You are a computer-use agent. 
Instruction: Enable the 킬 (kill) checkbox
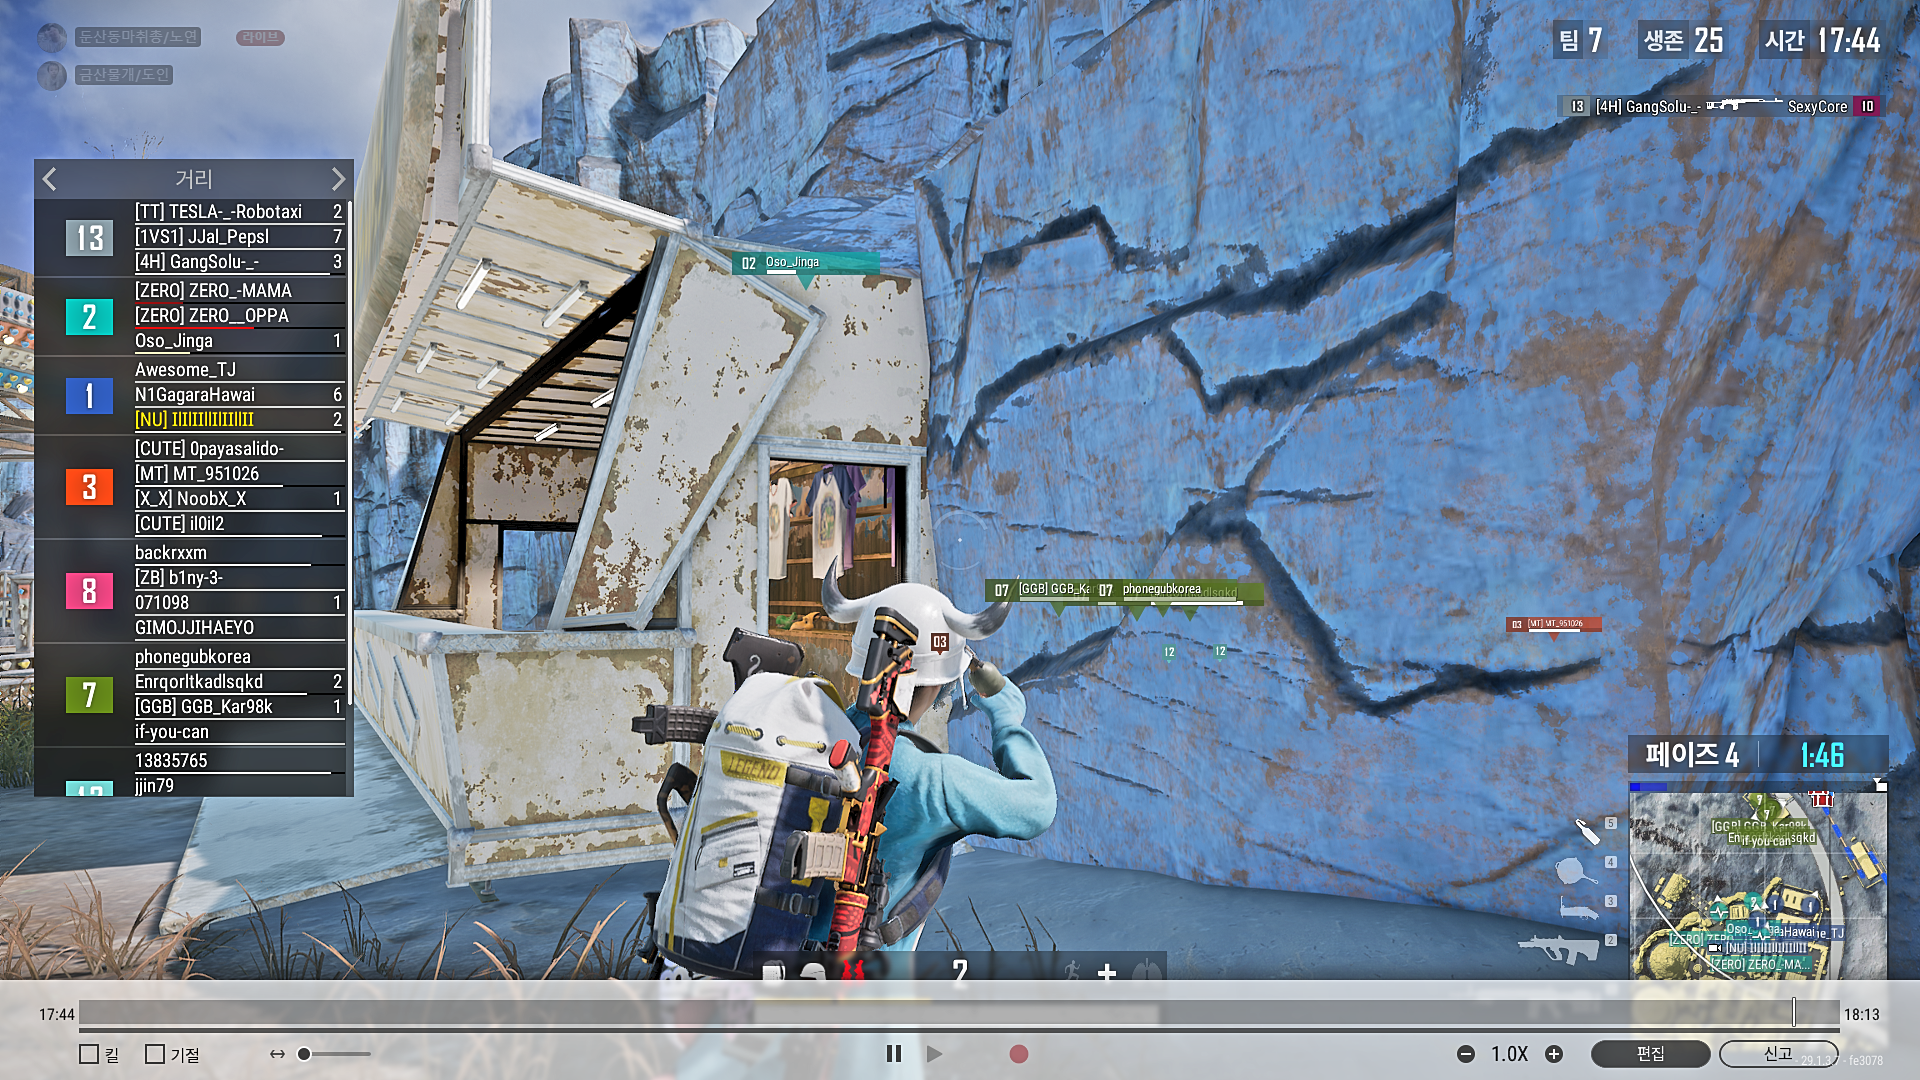point(89,1054)
